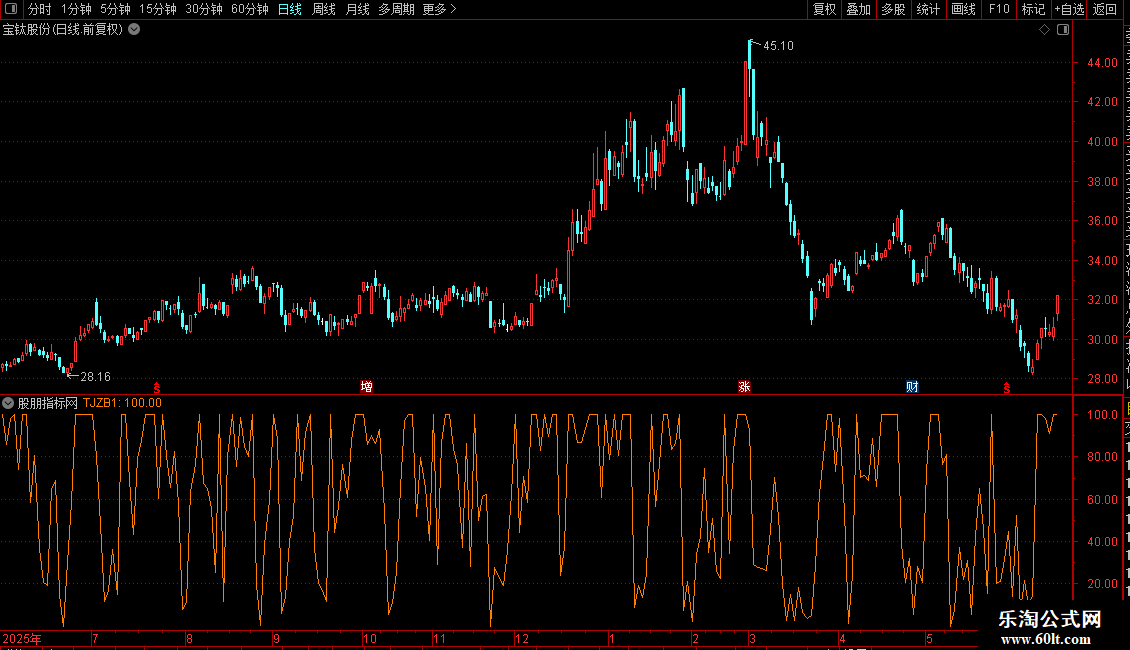Select the 日线 daily chart tab
Viewport: 1130px width, 650px height.
(x=290, y=9)
